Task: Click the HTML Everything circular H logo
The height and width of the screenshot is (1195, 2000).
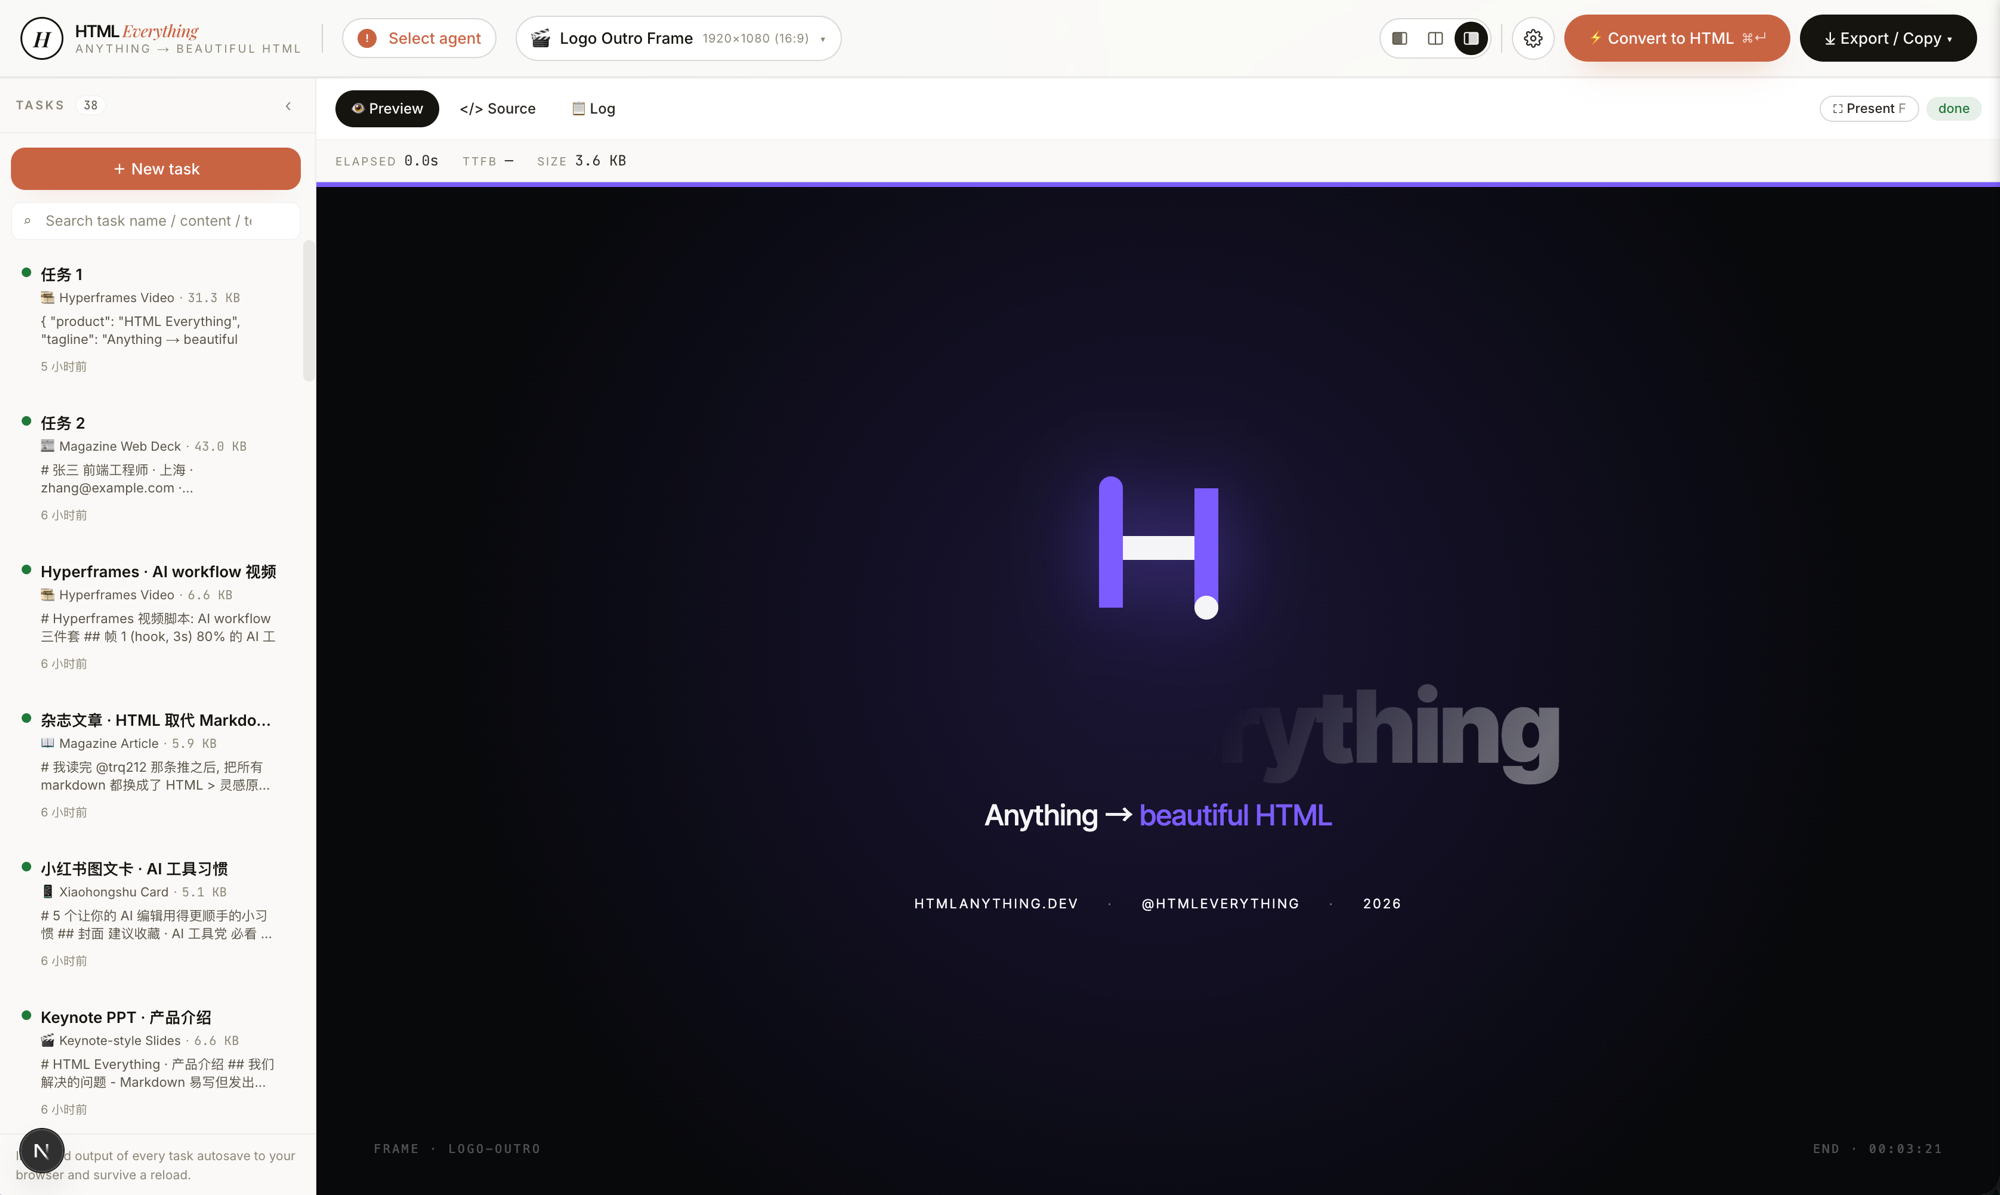Action: (x=41, y=38)
